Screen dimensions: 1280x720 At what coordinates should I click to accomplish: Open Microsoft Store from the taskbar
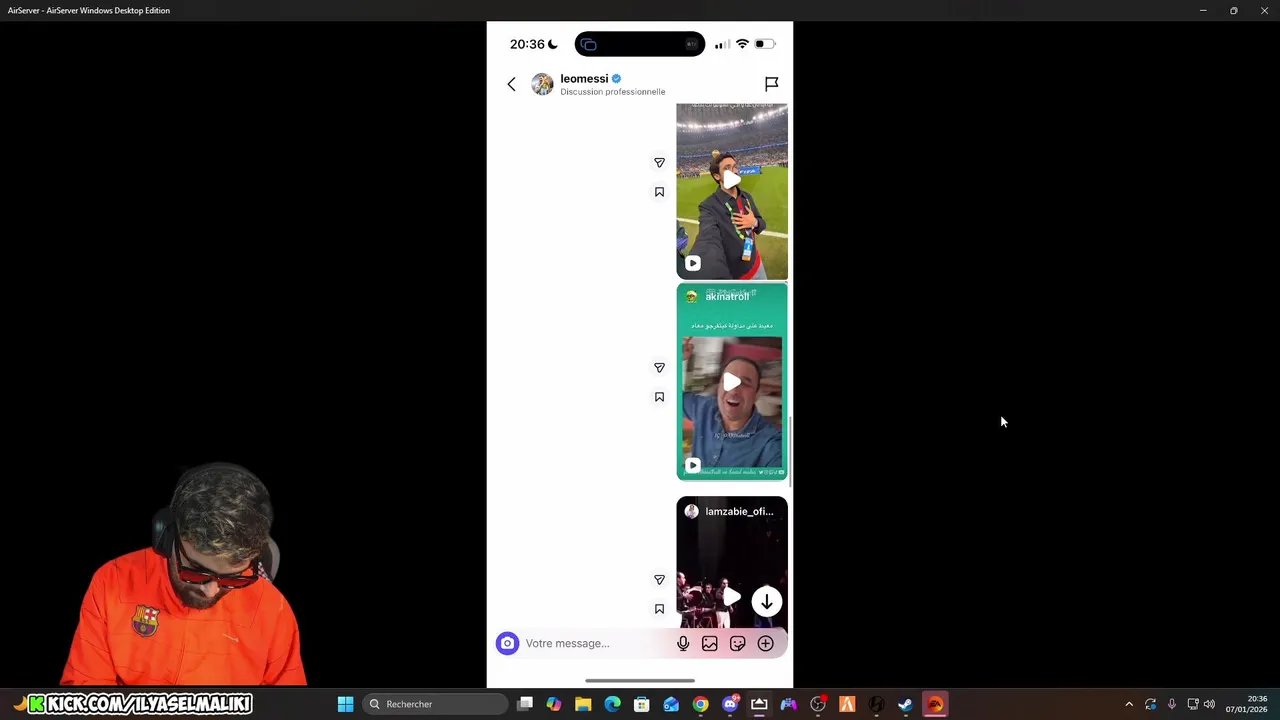pos(642,704)
